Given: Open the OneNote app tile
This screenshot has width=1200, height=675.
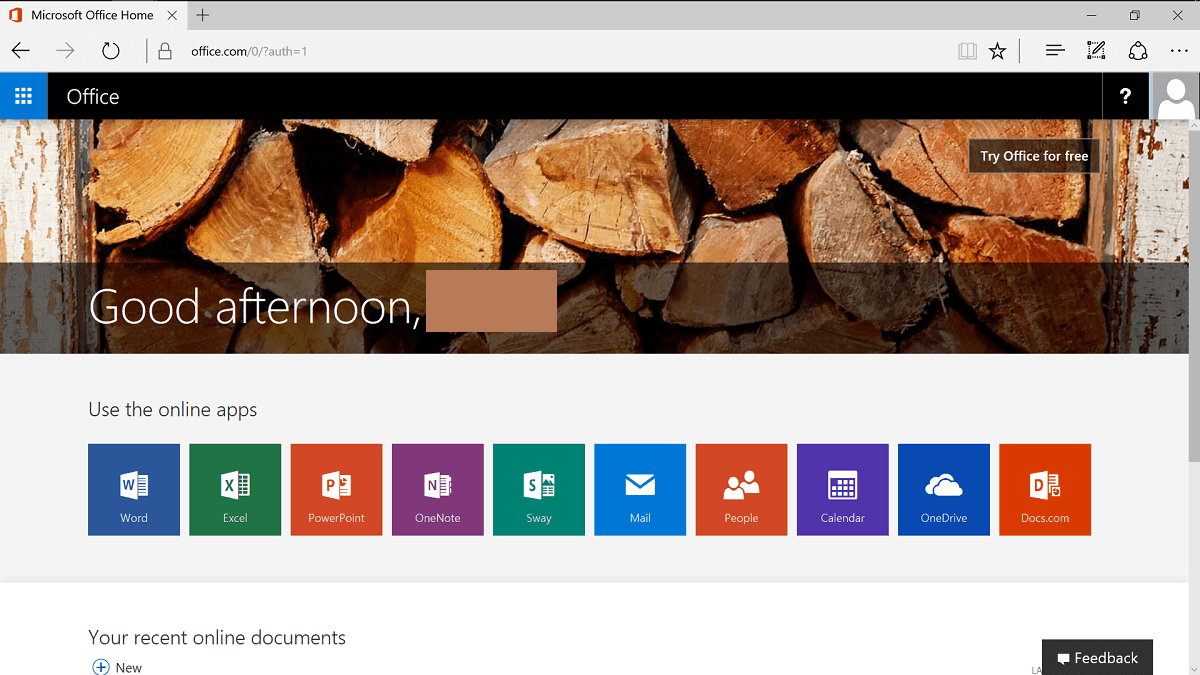Looking at the screenshot, I should 438,490.
